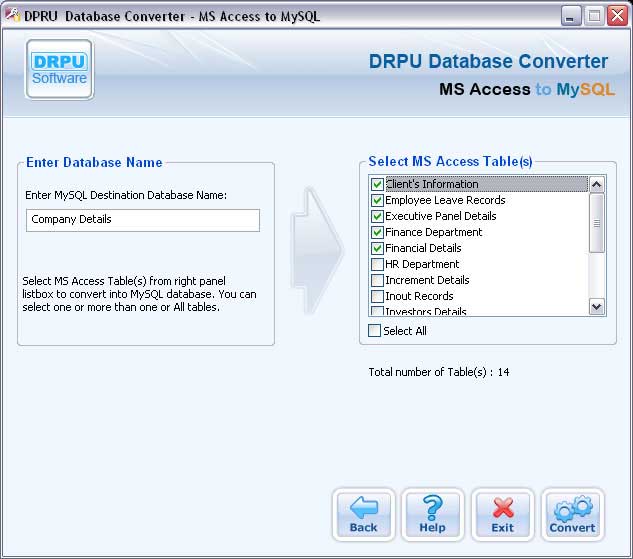Click the Back arrow button
This screenshot has height=559, width=633.
[x=363, y=515]
